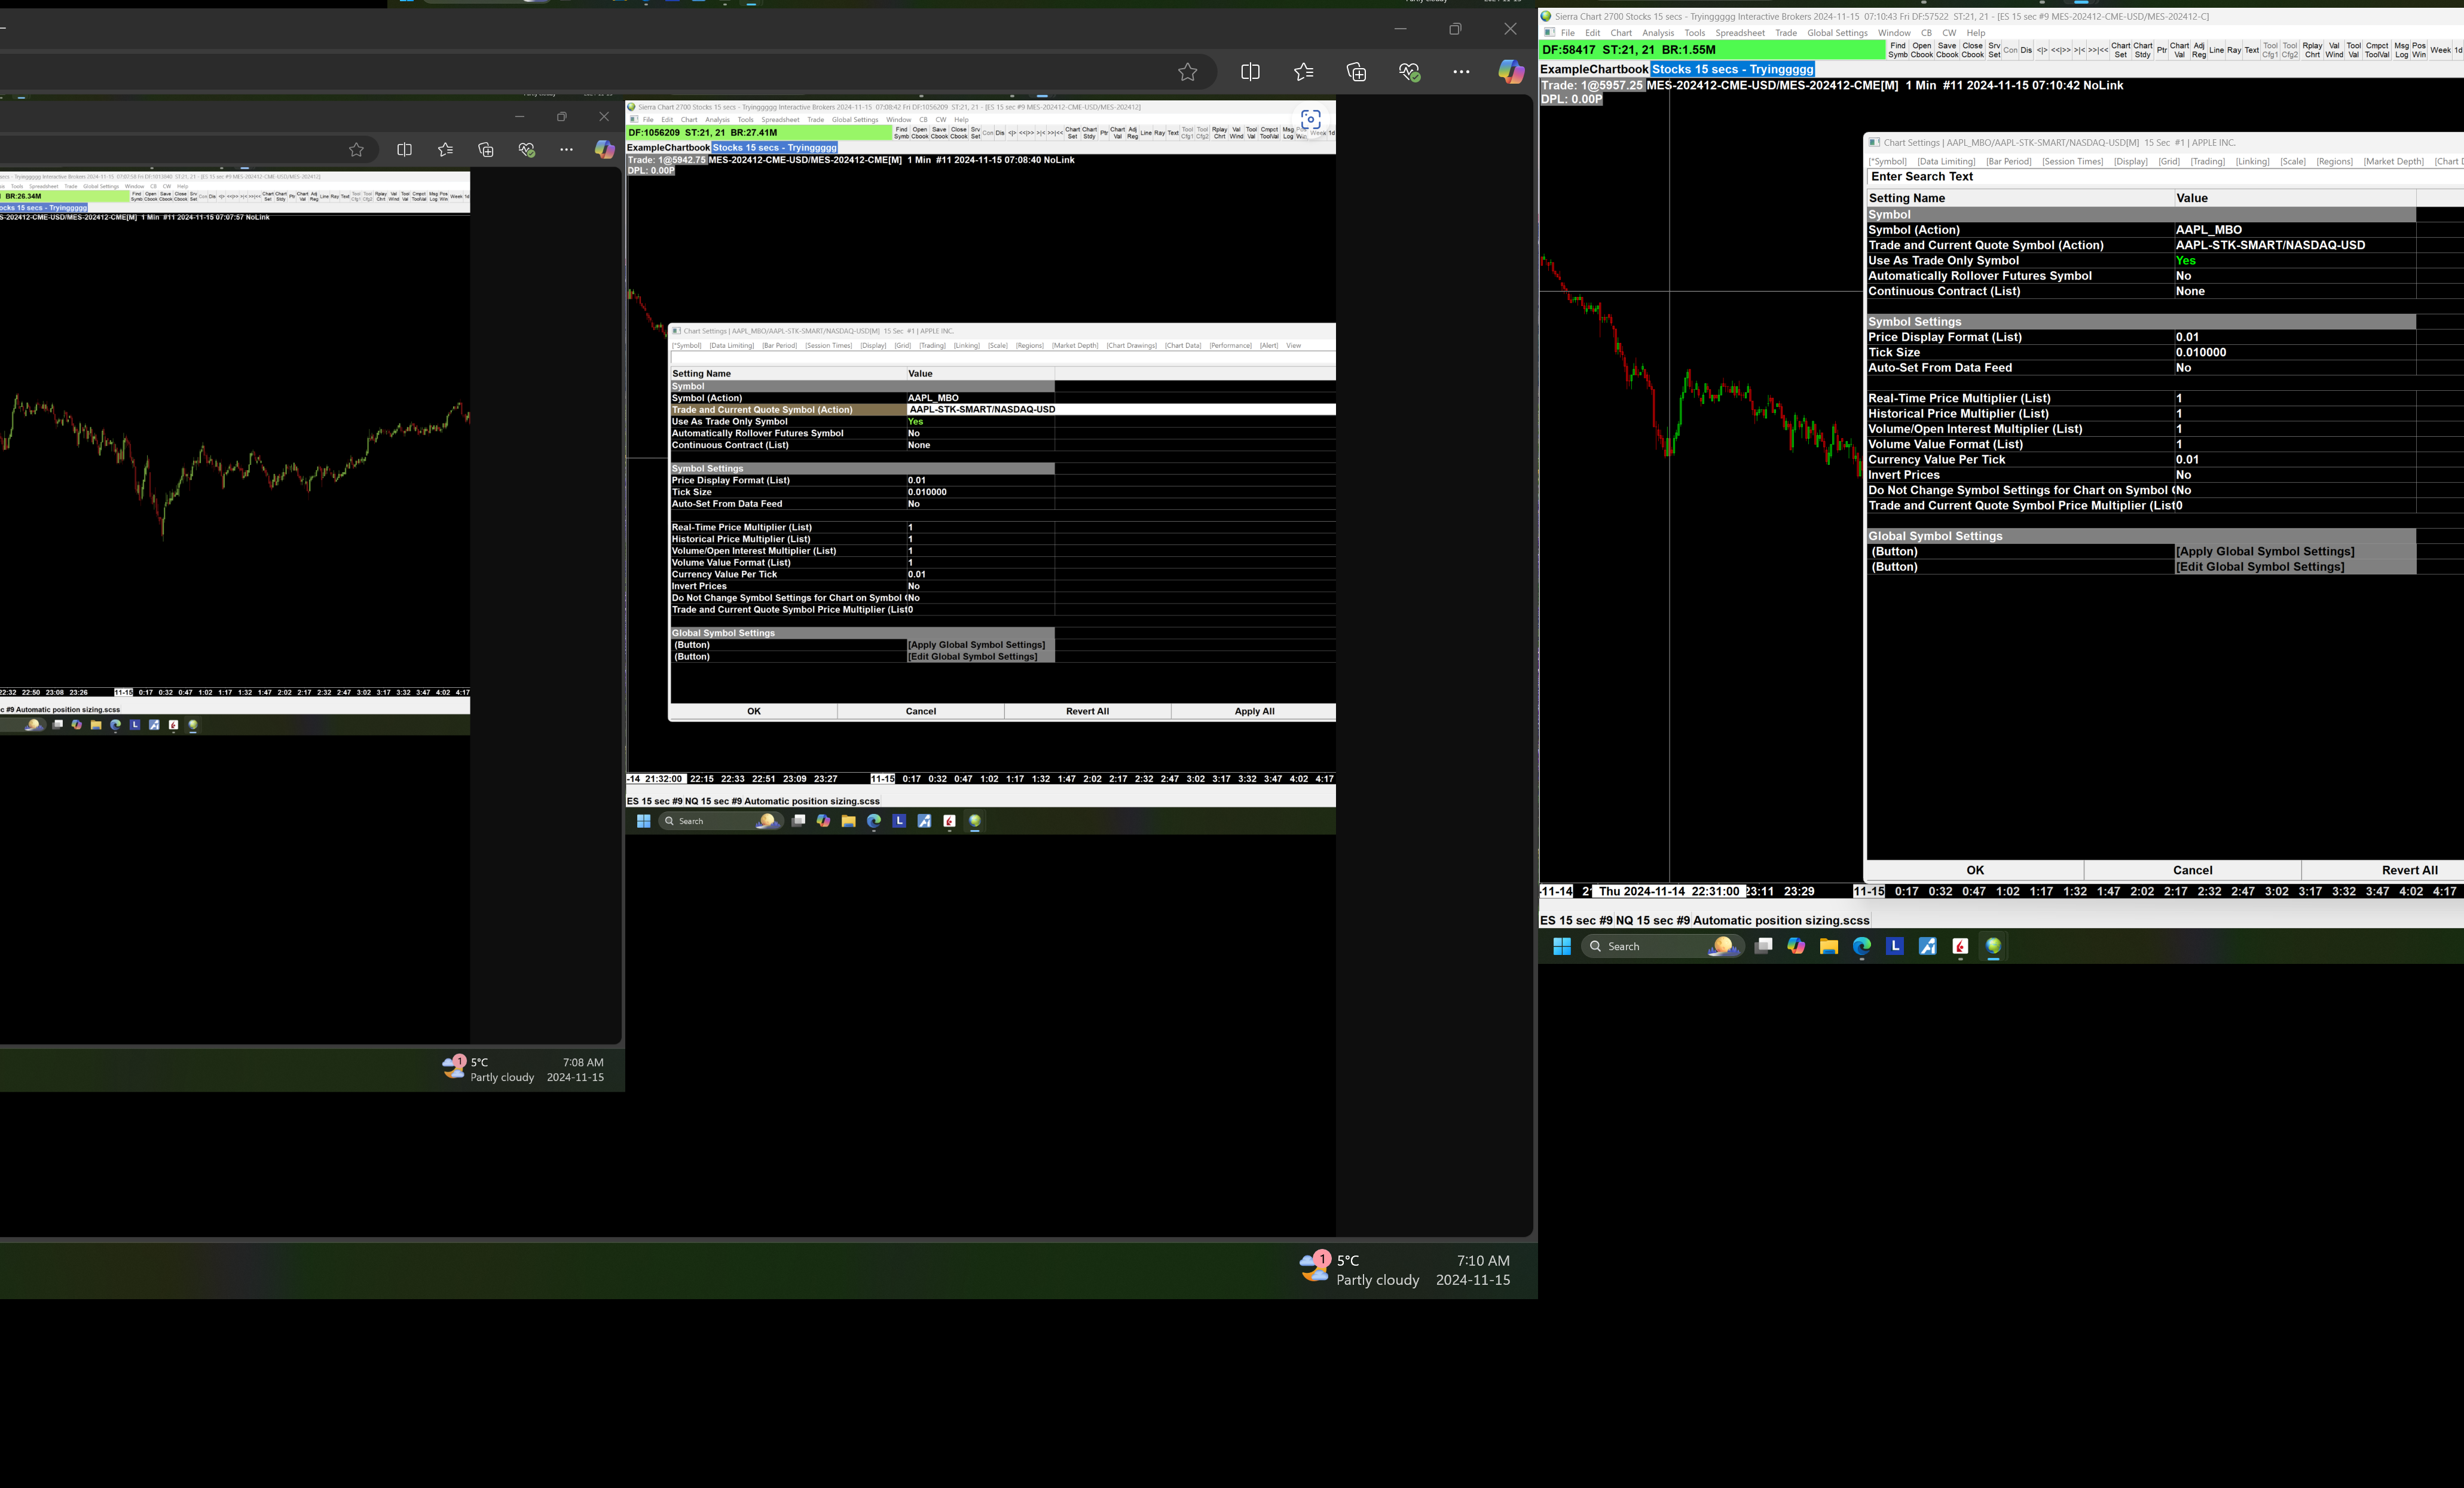Image resolution: width=2464 pixels, height=1488 pixels.
Task: Open Msg Log from toolbar
Action: [x=2401, y=50]
